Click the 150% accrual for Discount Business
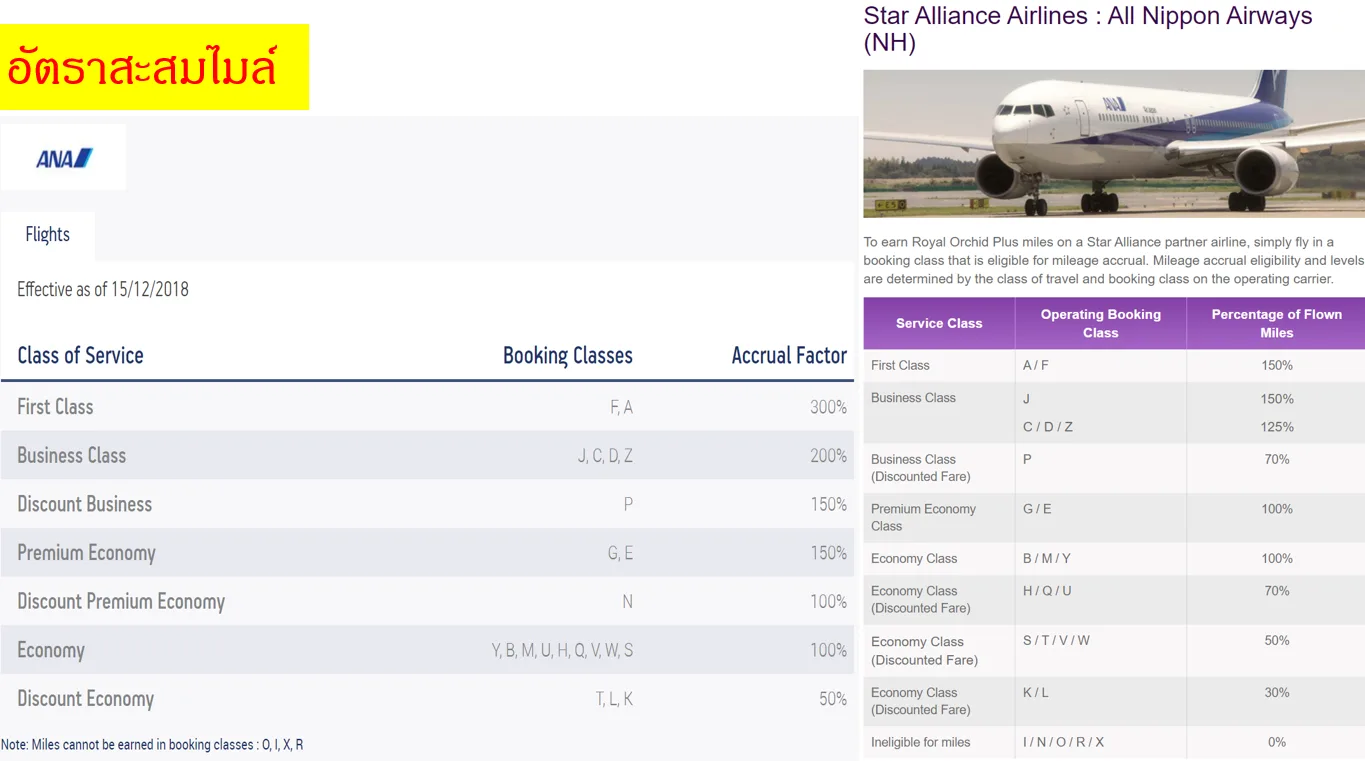 pos(828,504)
